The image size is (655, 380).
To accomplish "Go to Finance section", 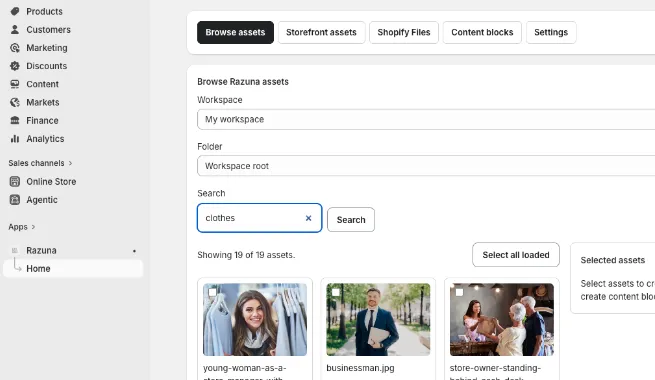I will pyautogui.click(x=42, y=120).
